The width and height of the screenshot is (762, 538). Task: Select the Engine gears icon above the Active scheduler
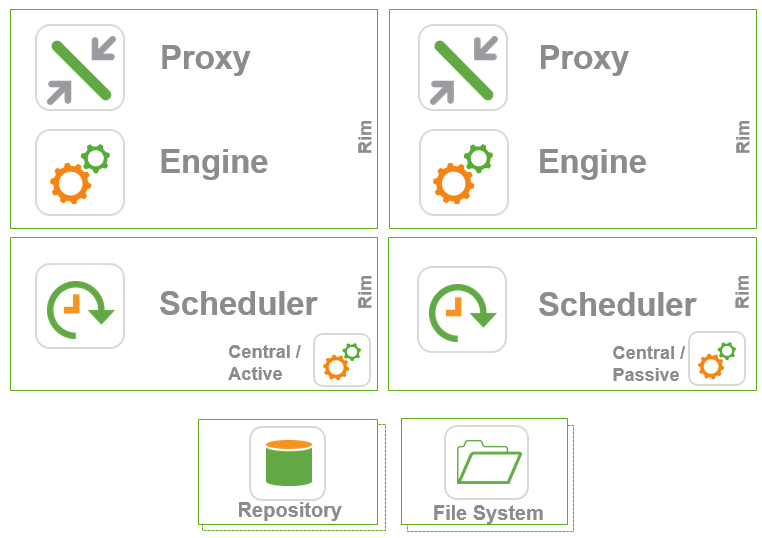click(x=80, y=172)
